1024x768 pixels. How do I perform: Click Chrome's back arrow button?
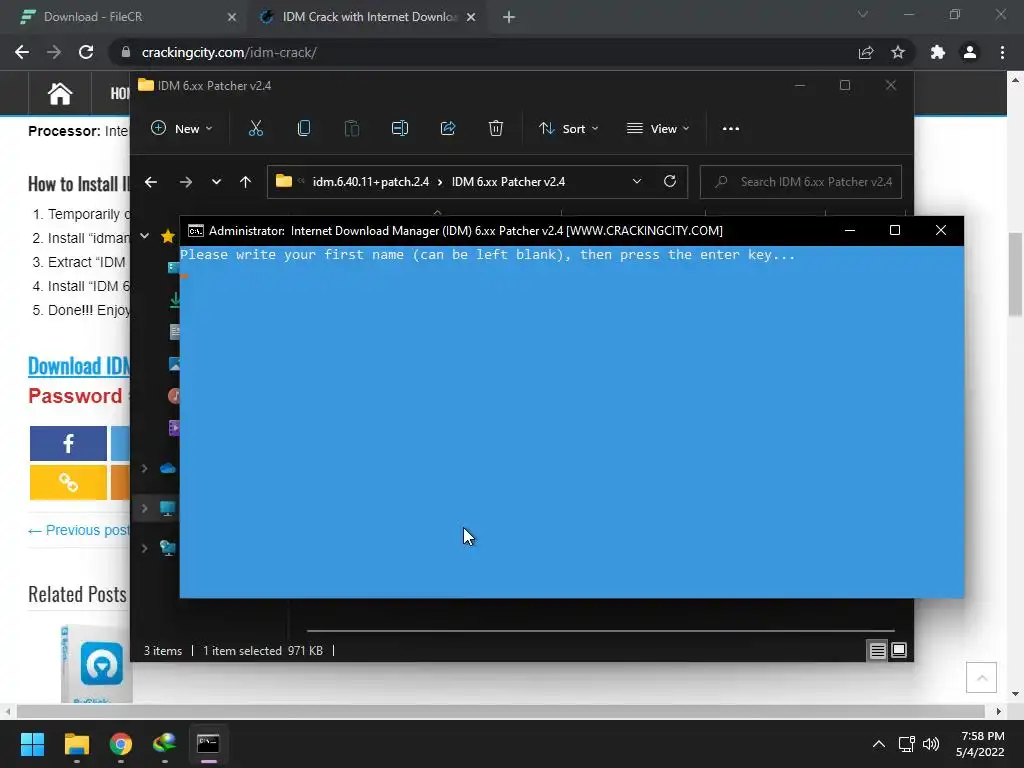22,52
